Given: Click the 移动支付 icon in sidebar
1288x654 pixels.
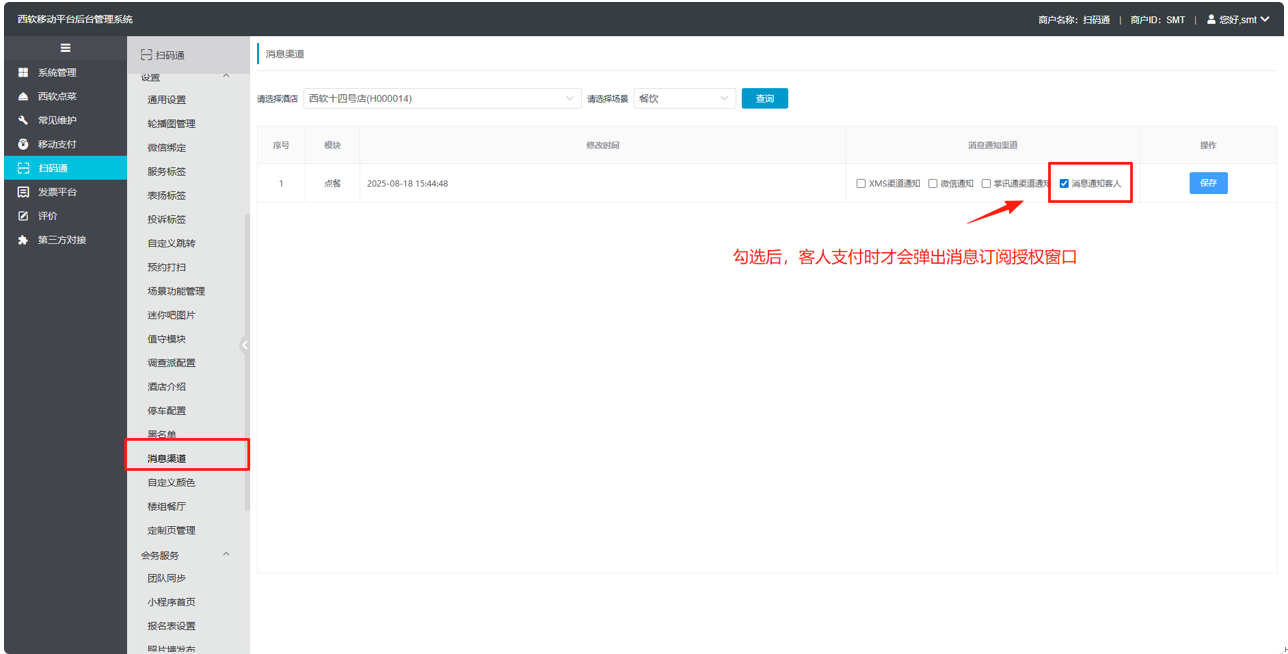Looking at the screenshot, I should [x=23, y=144].
